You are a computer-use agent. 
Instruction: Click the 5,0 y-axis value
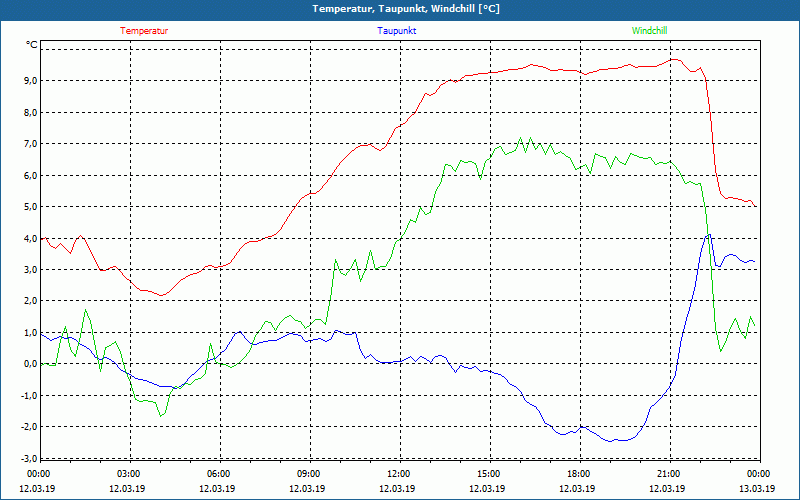[x=30, y=207]
